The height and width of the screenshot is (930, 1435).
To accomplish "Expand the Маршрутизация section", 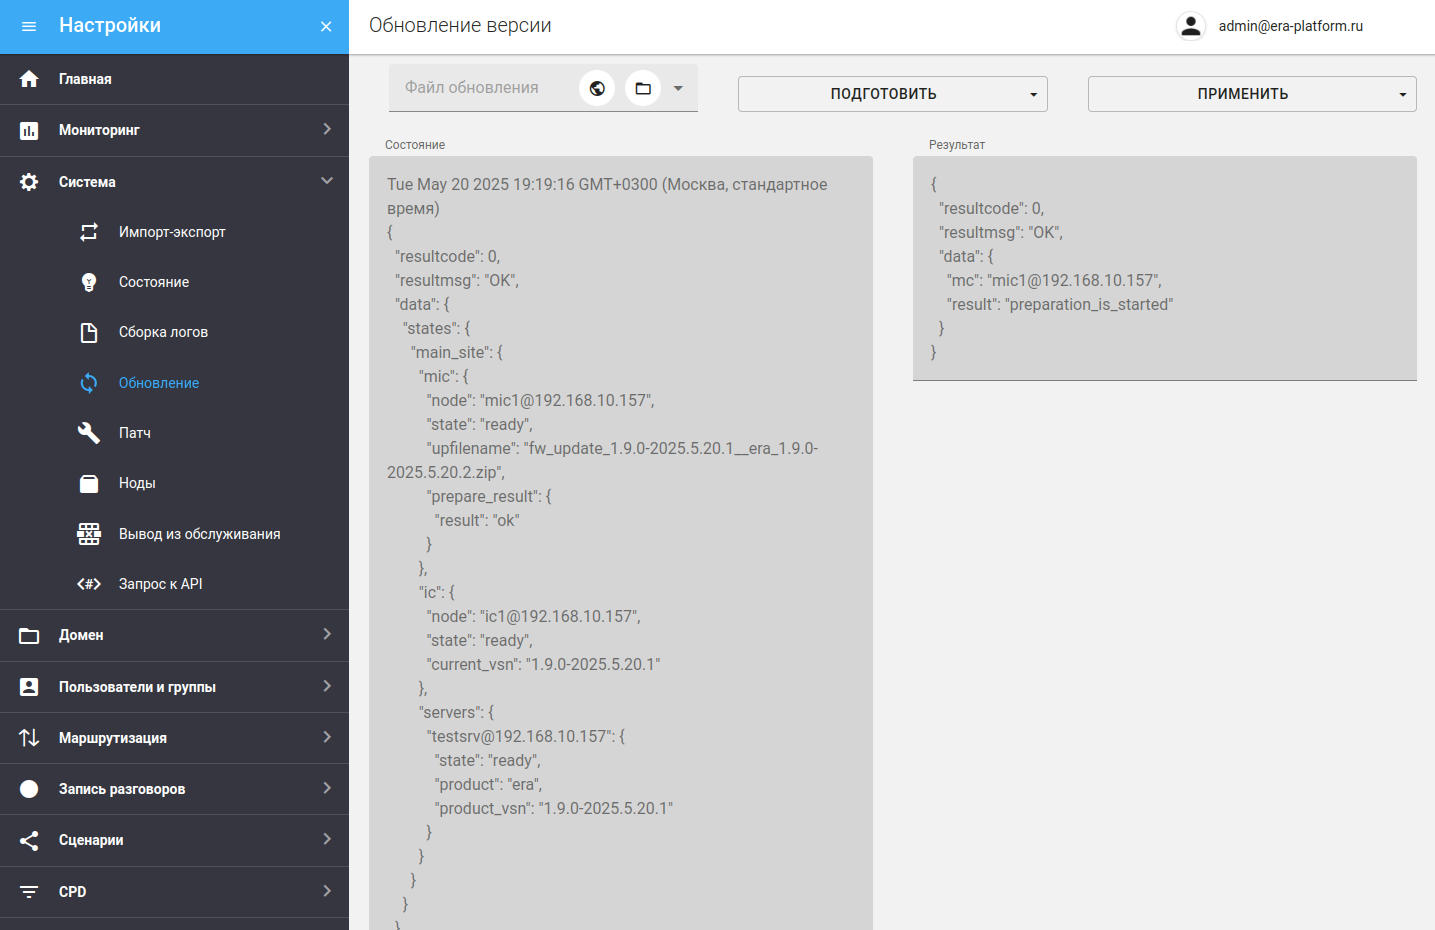I will coord(174,738).
